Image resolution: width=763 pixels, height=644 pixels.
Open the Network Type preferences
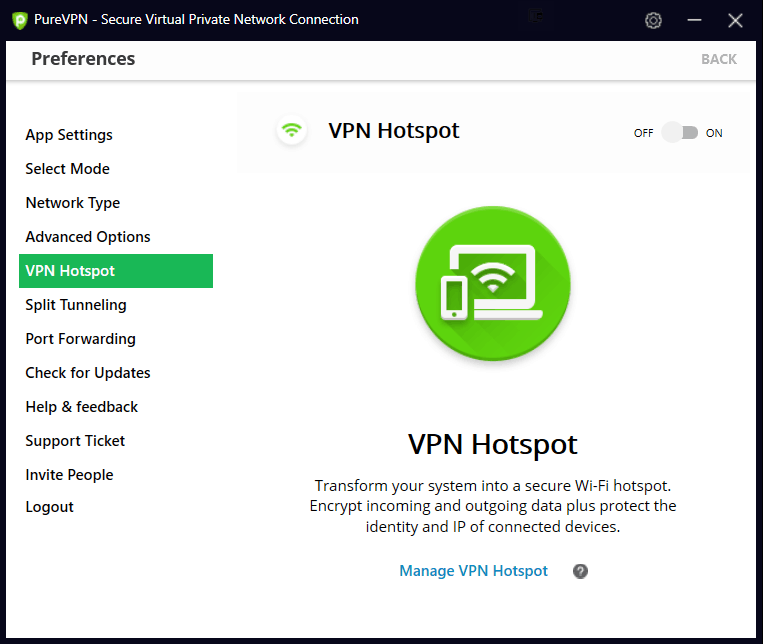pyautogui.click(x=72, y=203)
